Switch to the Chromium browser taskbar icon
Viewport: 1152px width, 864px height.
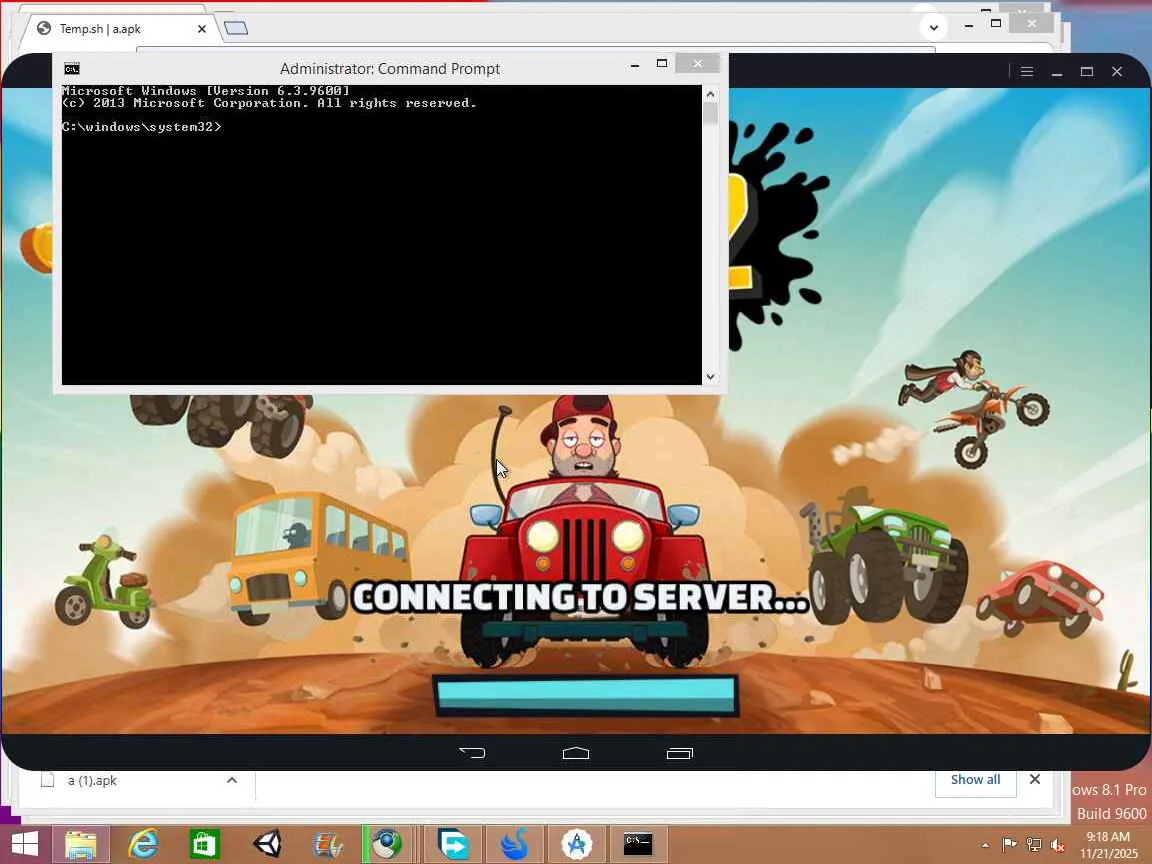point(386,844)
